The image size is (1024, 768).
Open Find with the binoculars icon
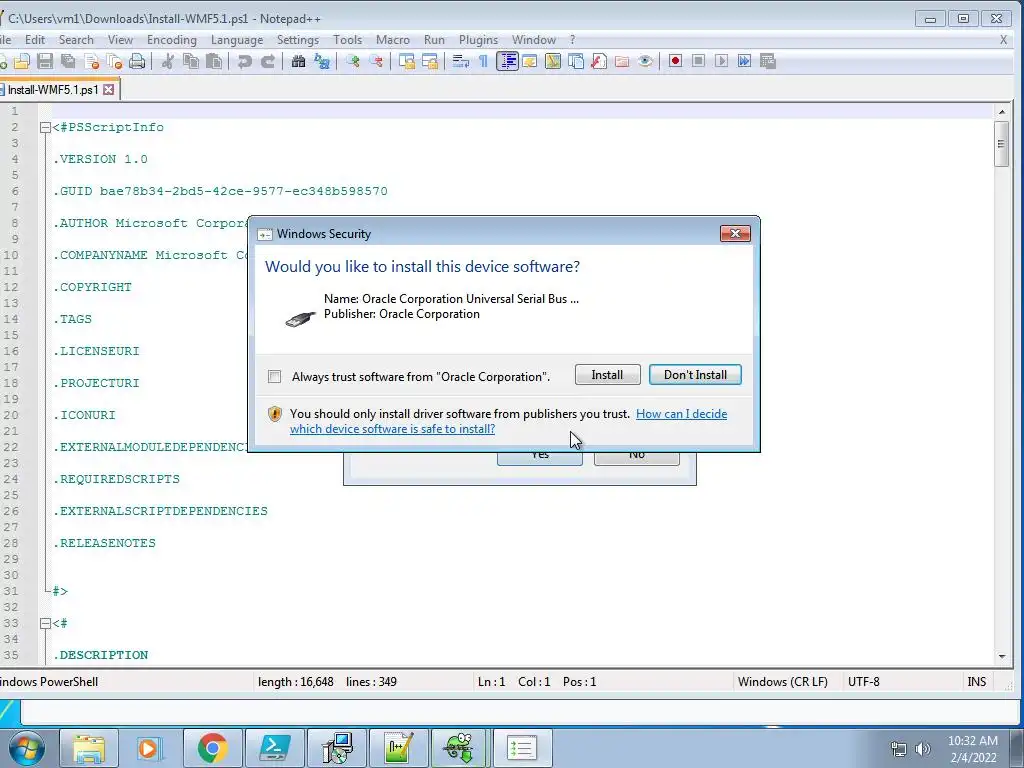pos(298,61)
